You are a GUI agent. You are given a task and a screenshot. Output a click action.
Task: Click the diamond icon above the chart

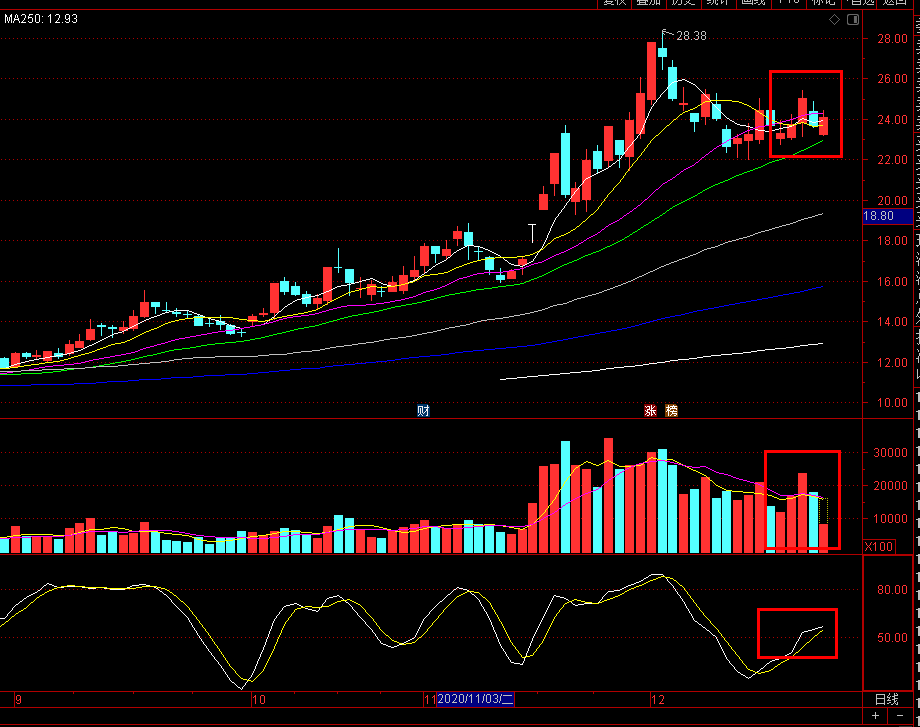click(834, 20)
